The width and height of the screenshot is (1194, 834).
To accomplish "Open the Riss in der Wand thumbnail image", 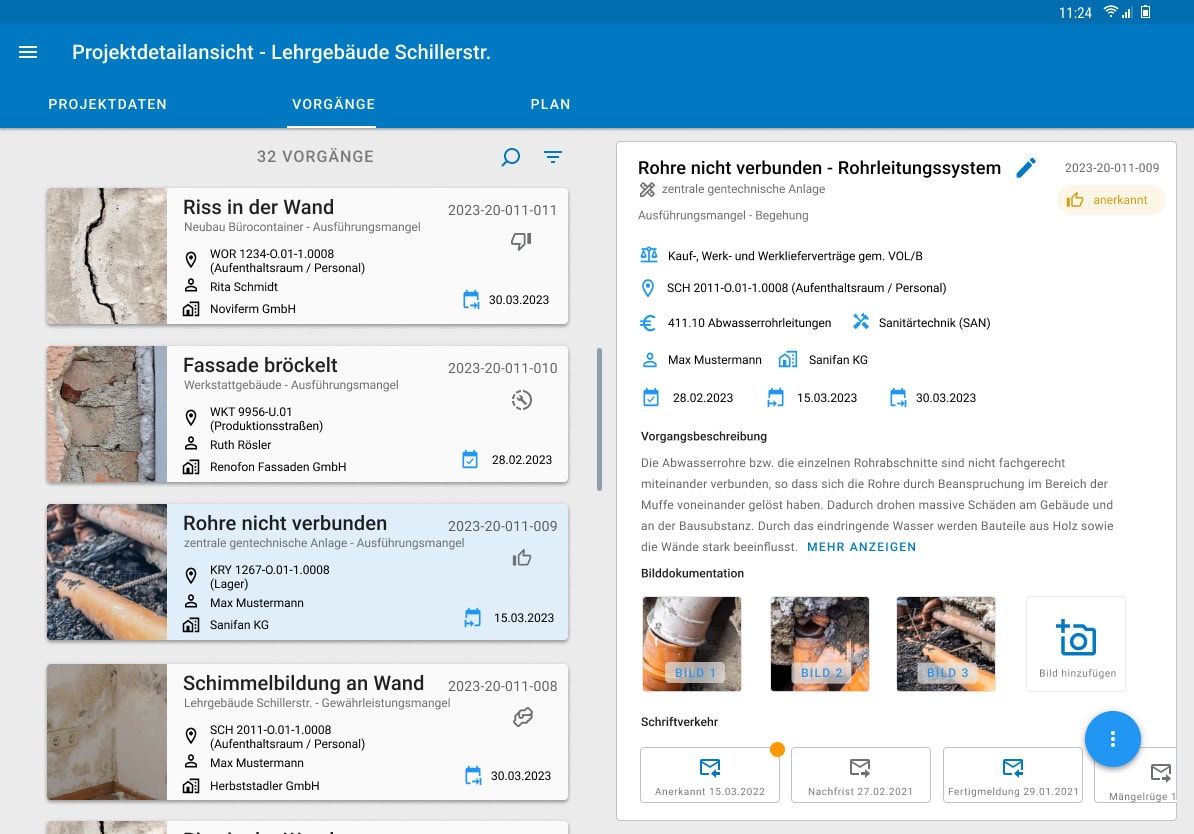I will 107,256.
